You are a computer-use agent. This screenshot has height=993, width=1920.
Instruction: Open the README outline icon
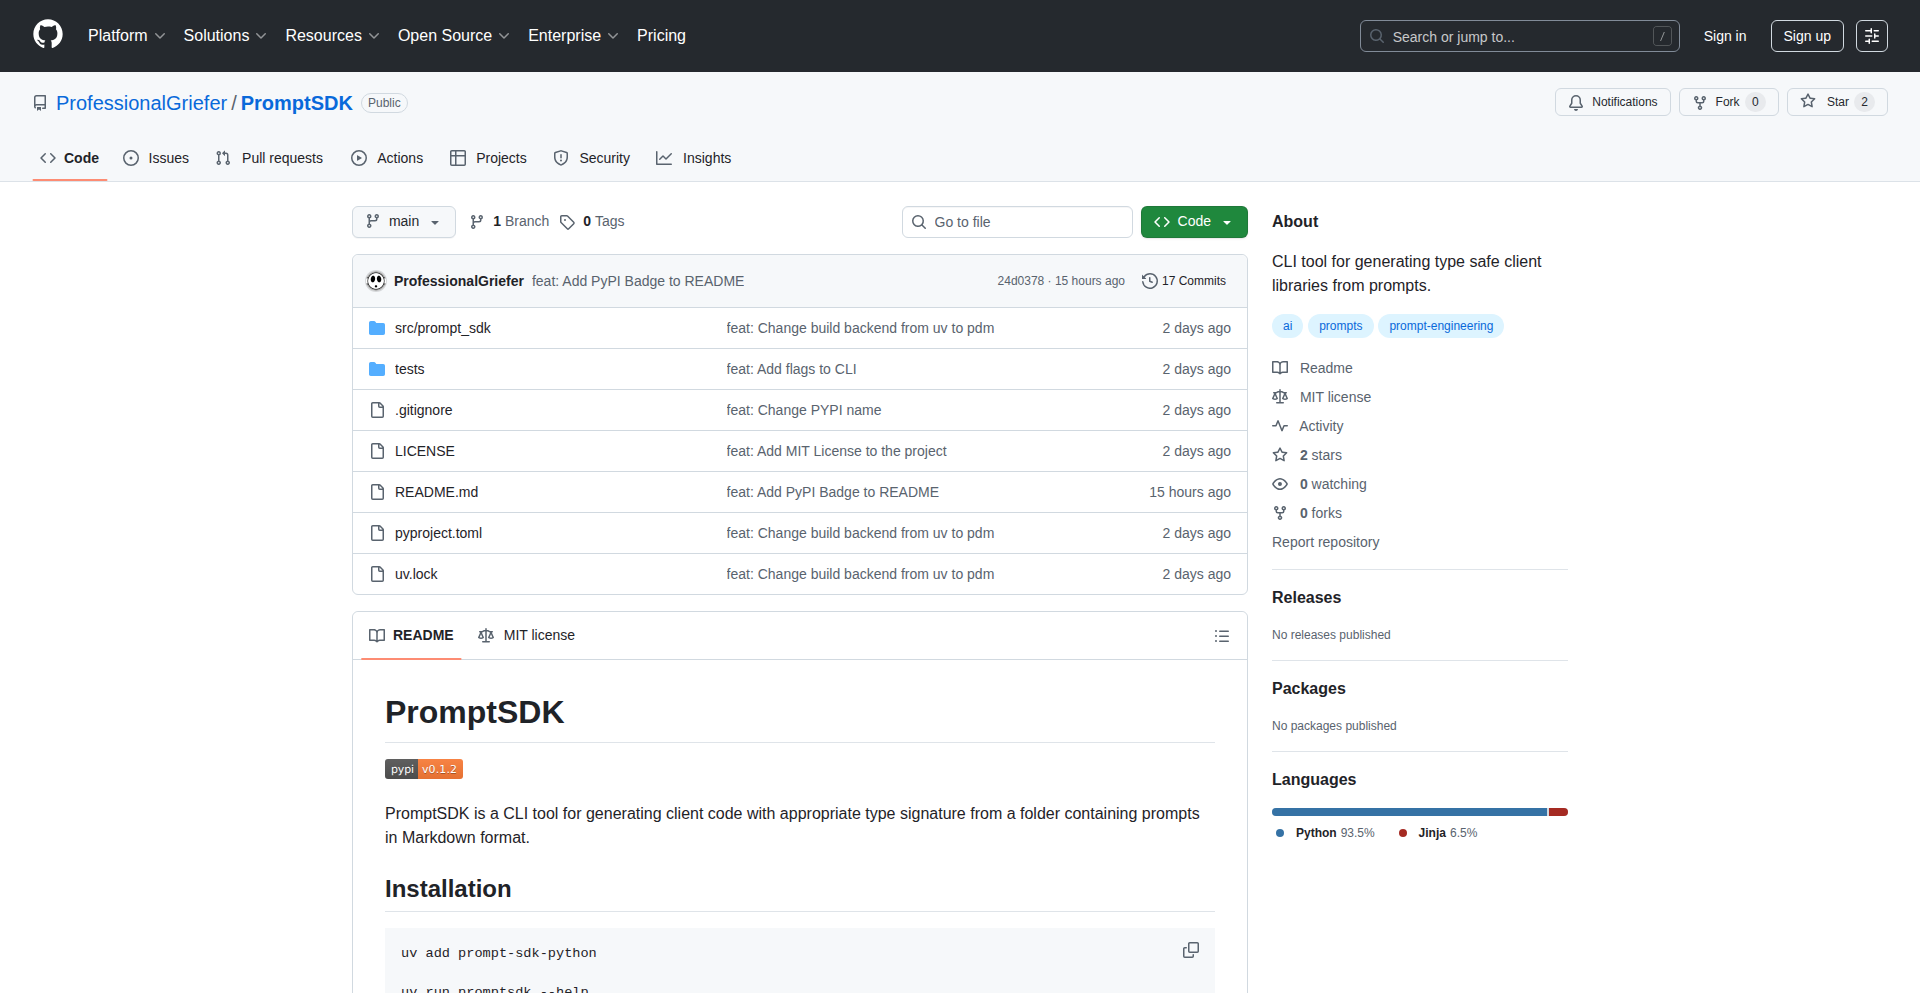click(1221, 636)
